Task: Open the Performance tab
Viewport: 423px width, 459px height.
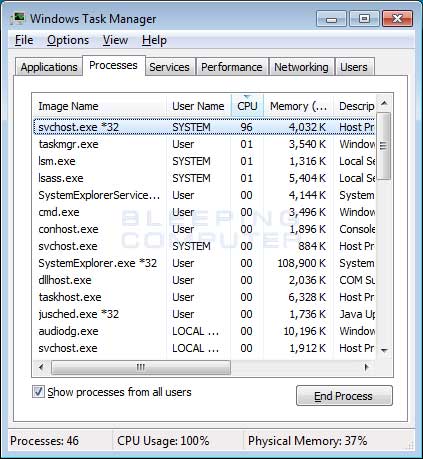Action: pyautogui.click(x=232, y=67)
